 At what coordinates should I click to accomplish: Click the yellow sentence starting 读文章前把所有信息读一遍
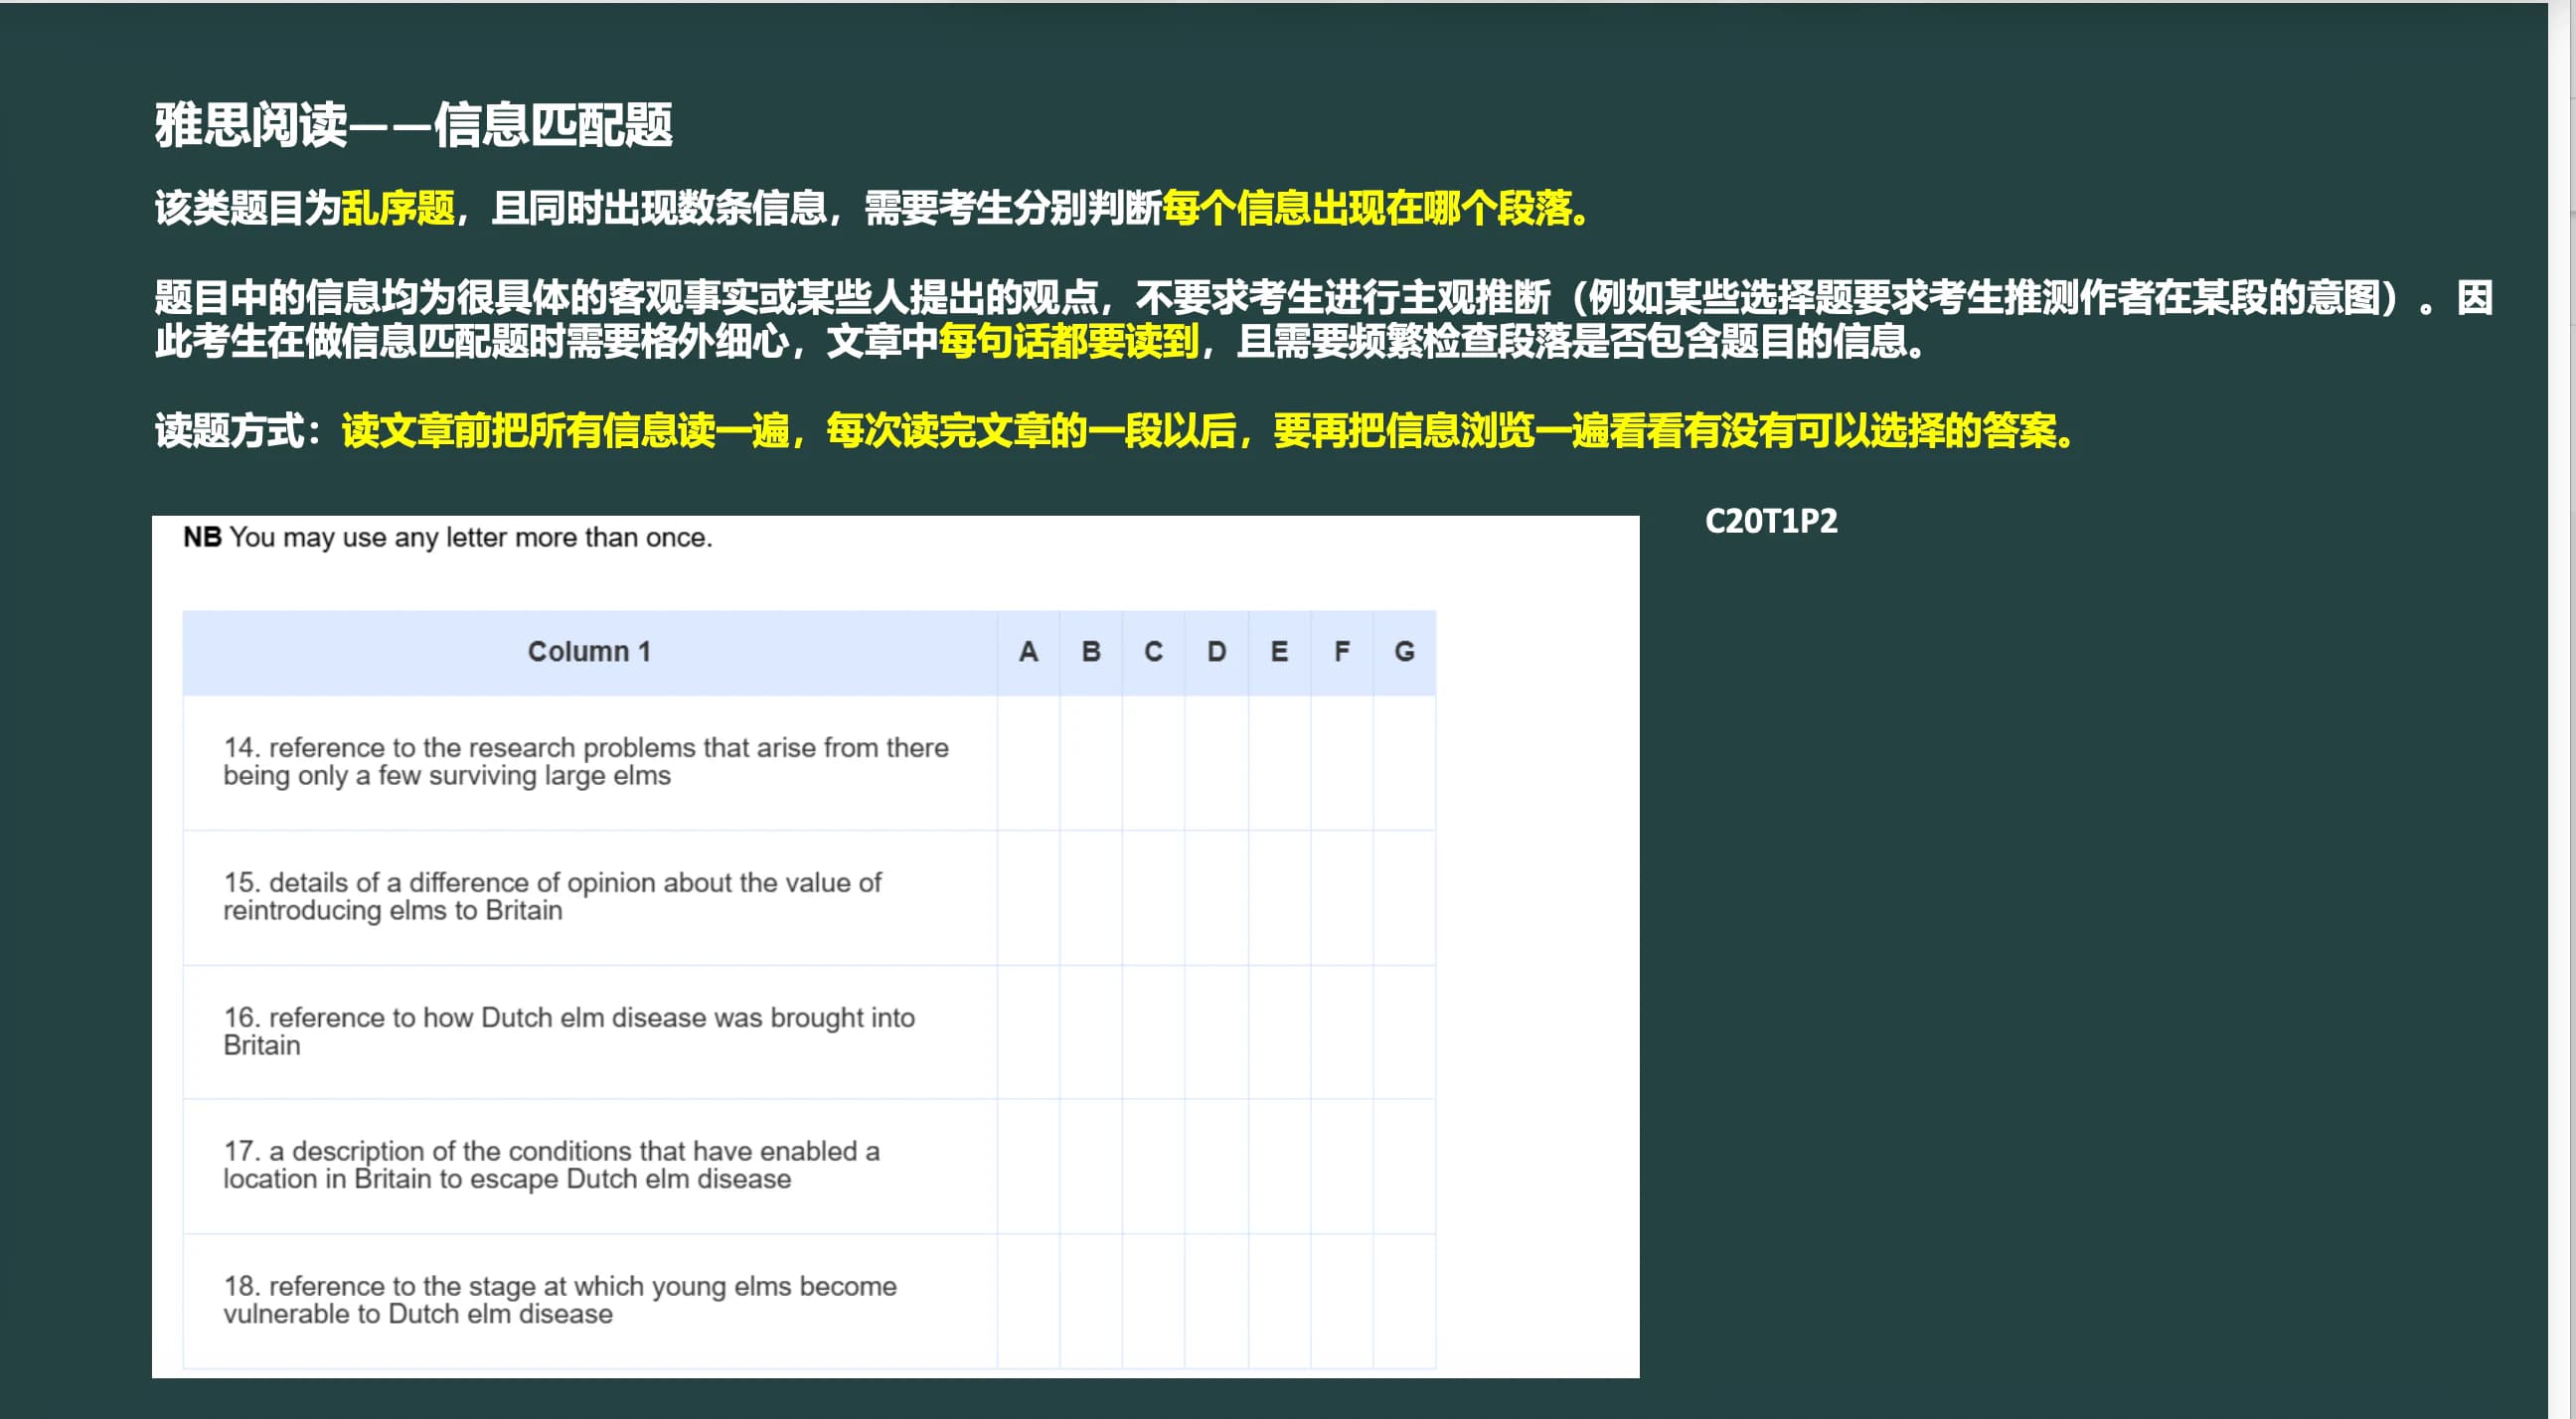[x=1208, y=431]
